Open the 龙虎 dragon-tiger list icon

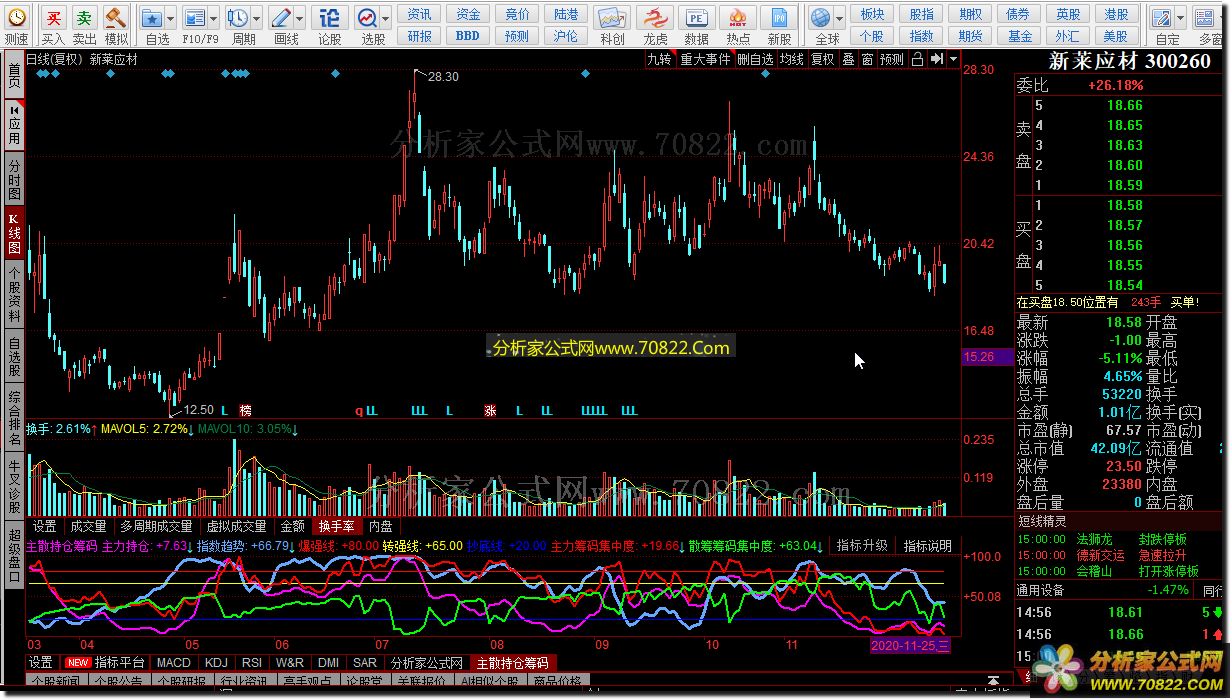click(x=655, y=18)
